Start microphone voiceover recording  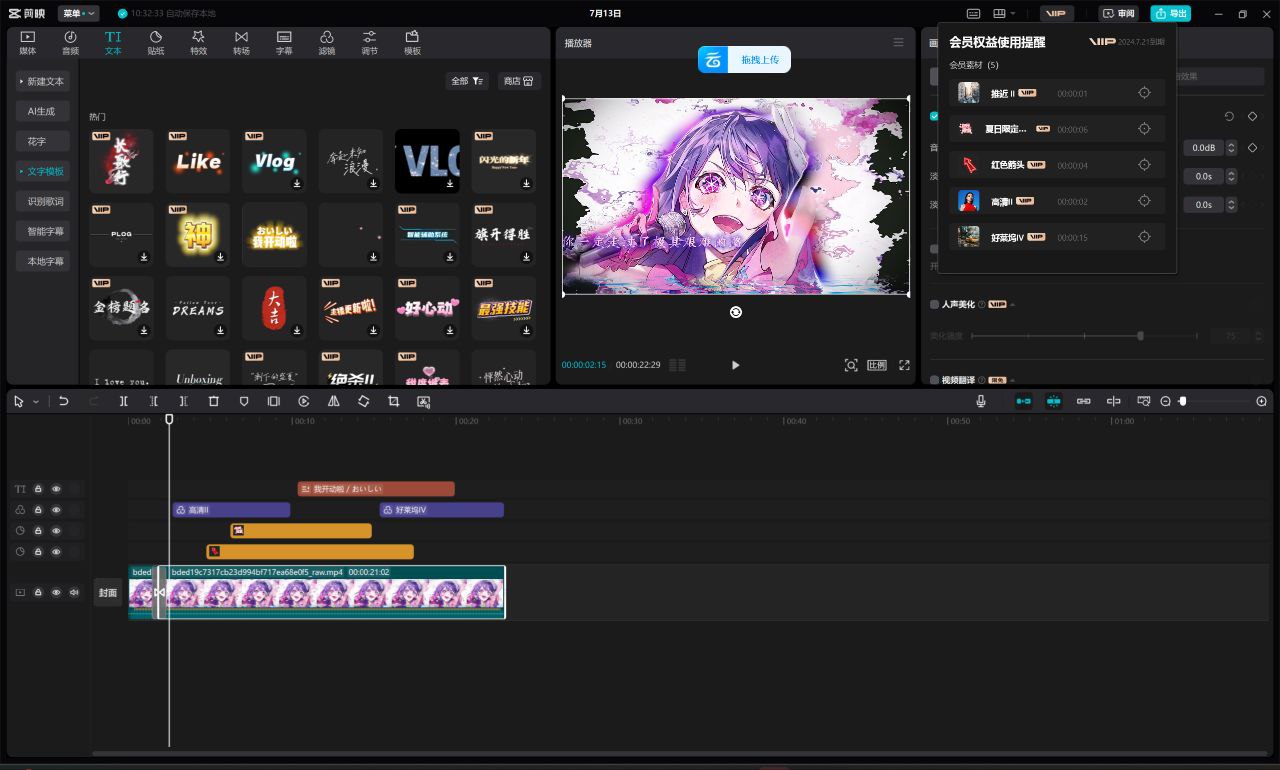point(981,401)
